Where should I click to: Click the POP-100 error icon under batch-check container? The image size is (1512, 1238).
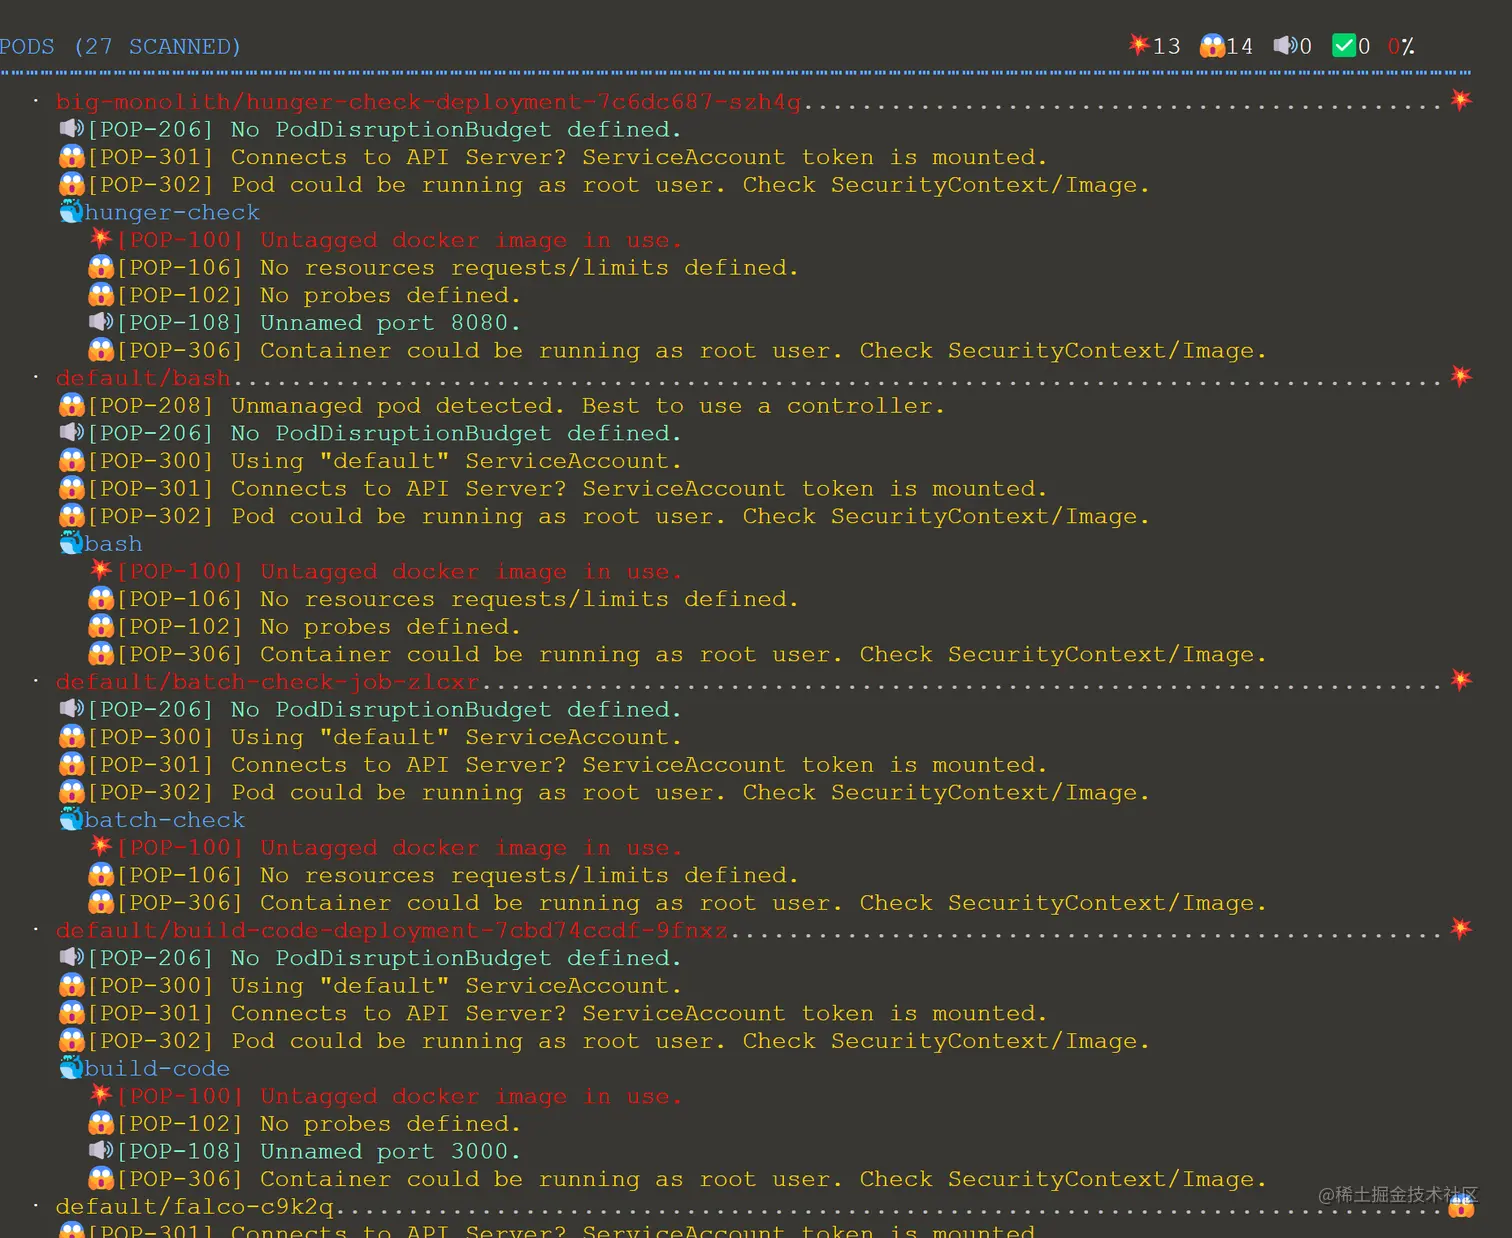pyautogui.click(x=101, y=846)
